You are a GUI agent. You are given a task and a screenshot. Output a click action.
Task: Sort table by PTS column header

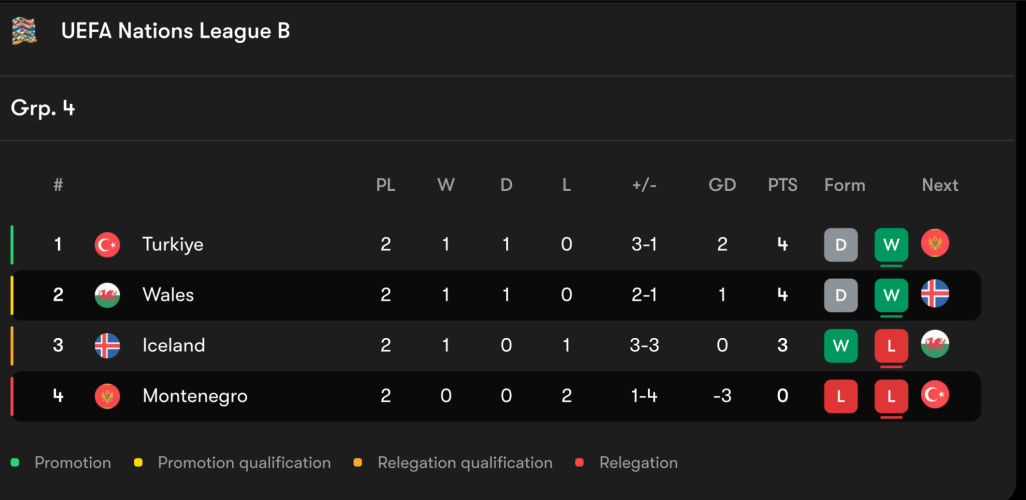coord(783,185)
